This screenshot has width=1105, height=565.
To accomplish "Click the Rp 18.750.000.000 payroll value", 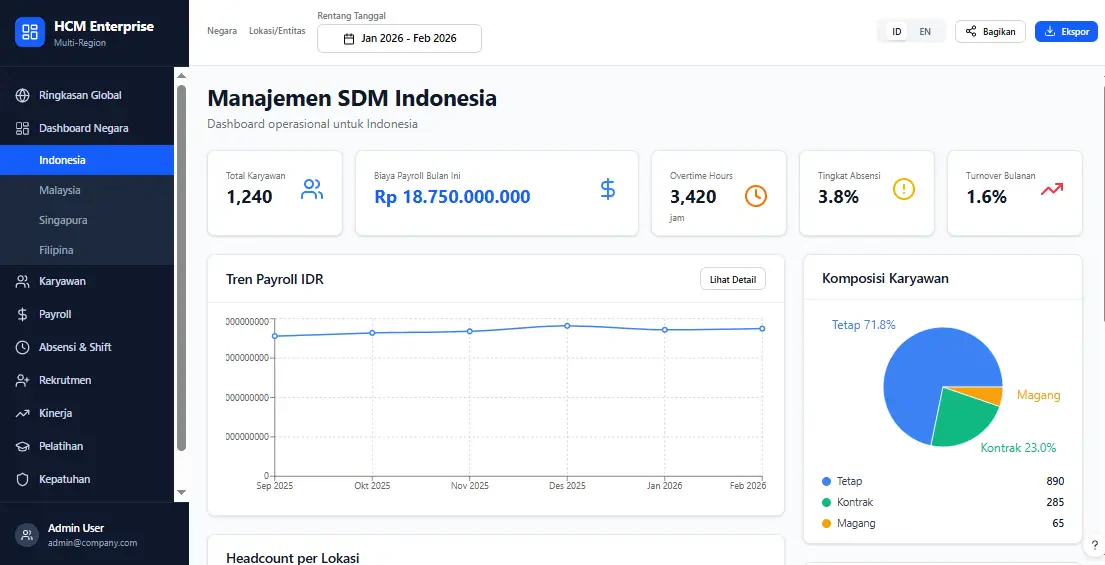I will [x=452, y=197].
